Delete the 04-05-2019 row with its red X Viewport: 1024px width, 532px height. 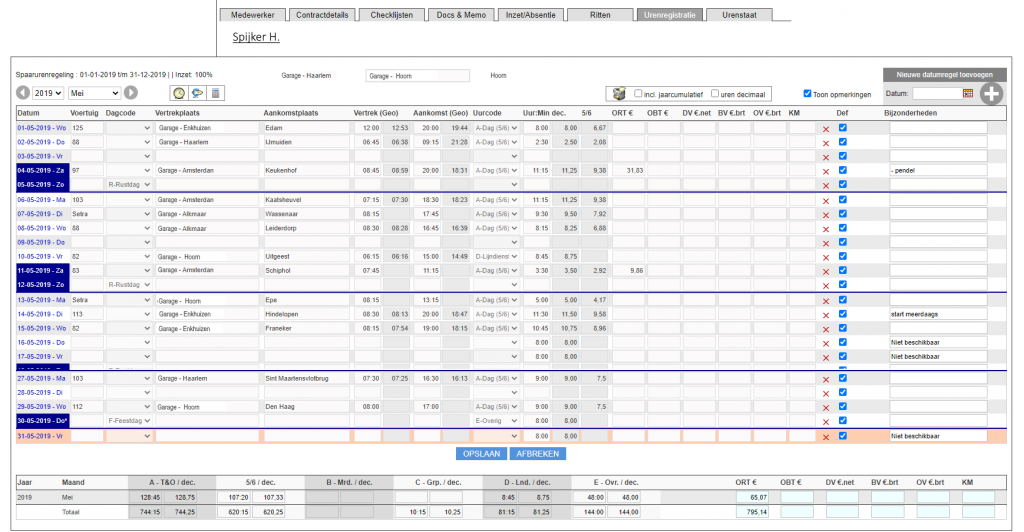pyautogui.click(x=826, y=171)
